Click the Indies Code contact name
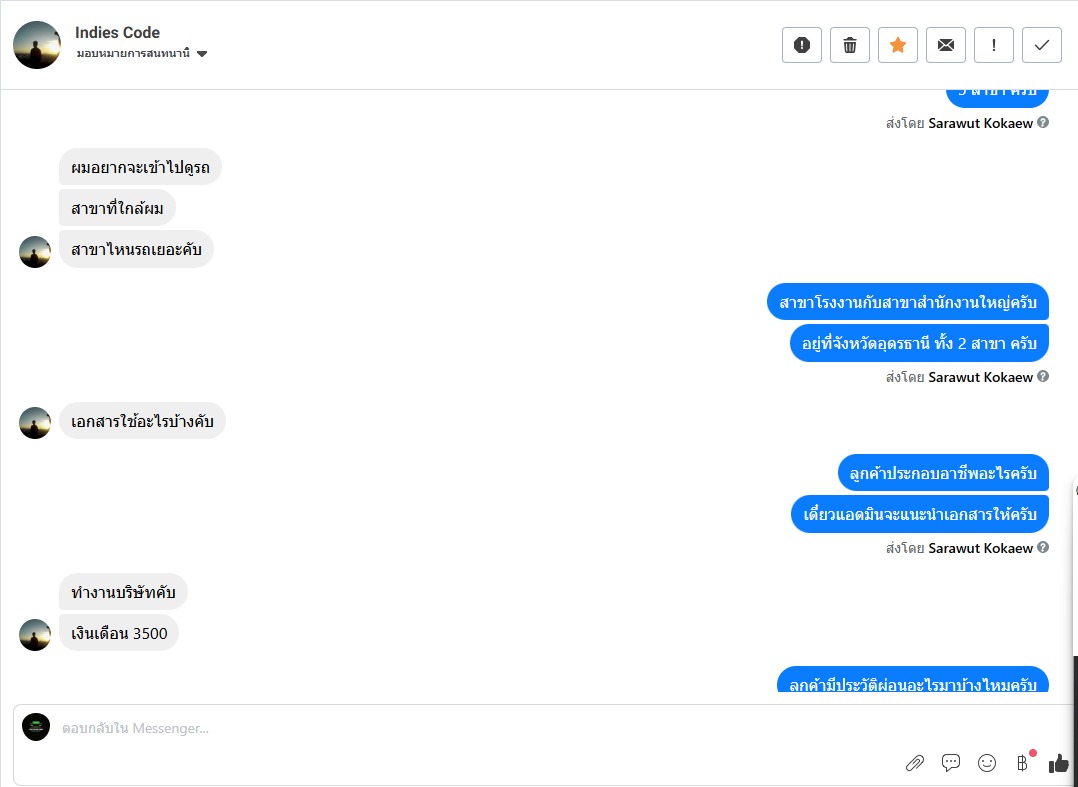Viewport: 1078px width, 787px height. pos(118,32)
